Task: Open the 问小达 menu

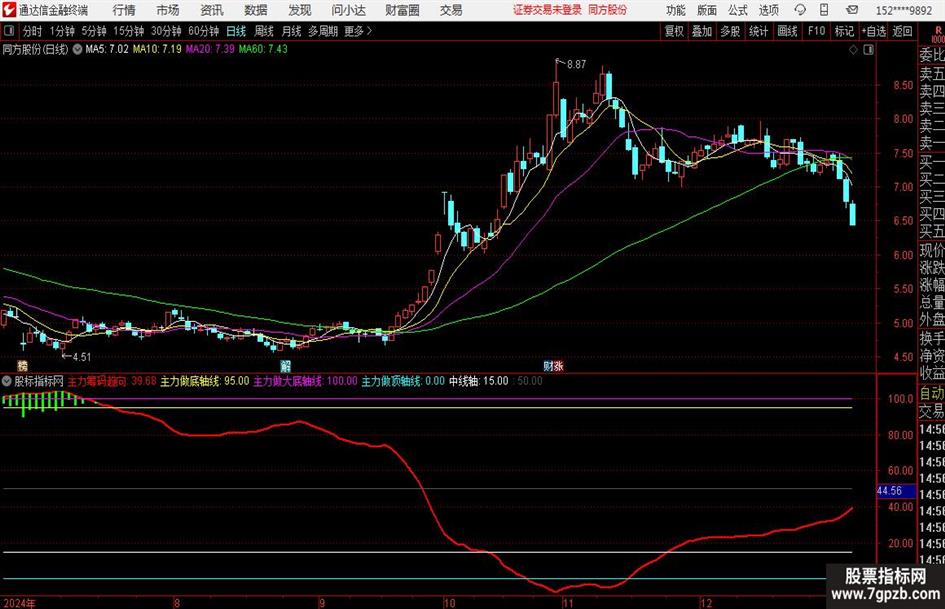Action: click(348, 10)
